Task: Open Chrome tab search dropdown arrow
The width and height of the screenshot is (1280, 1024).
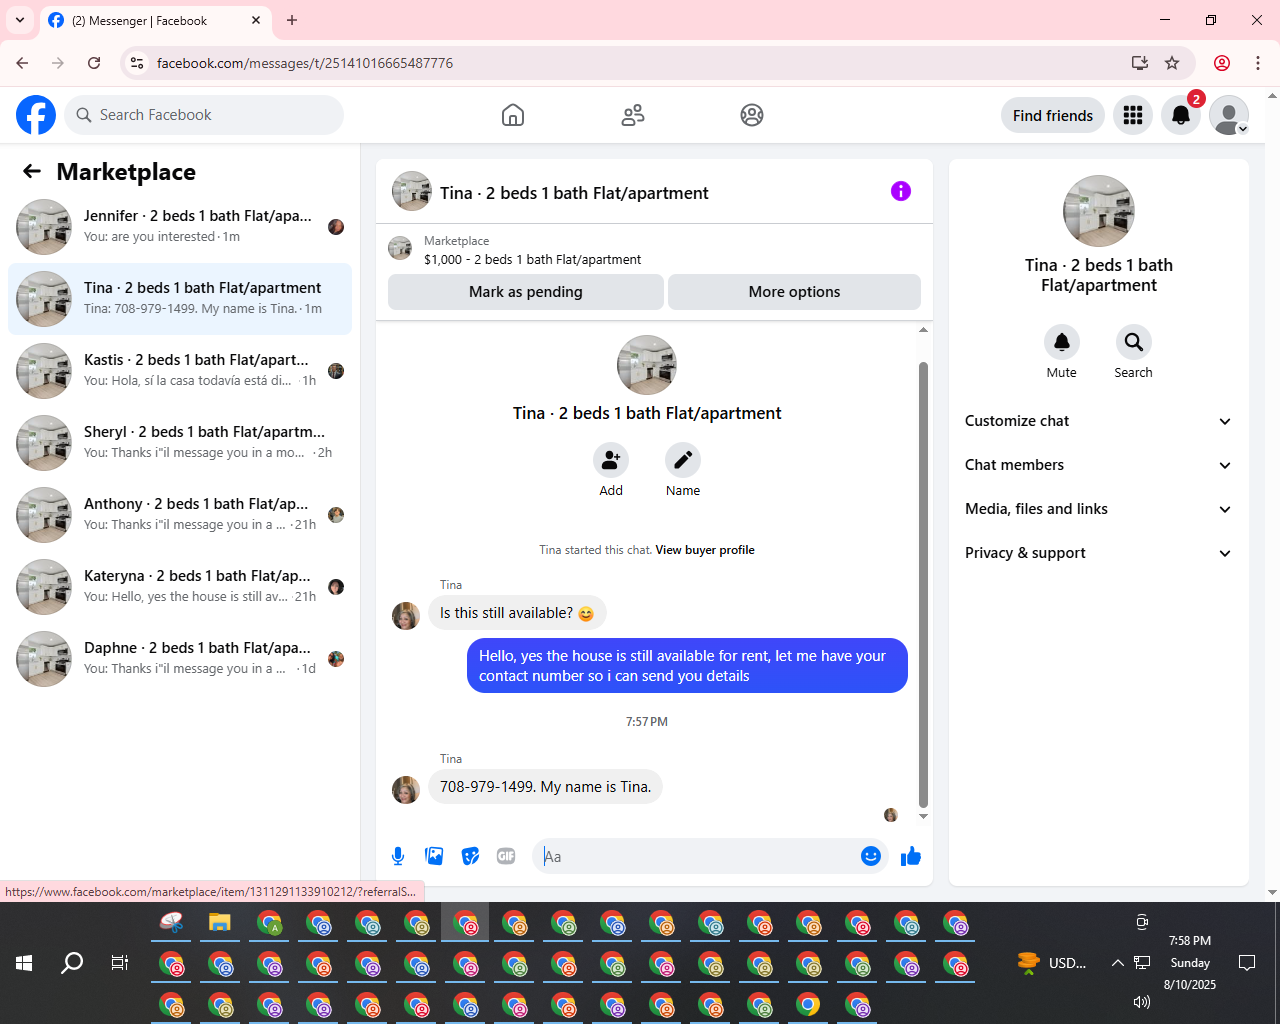Action: tap(20, 20)
